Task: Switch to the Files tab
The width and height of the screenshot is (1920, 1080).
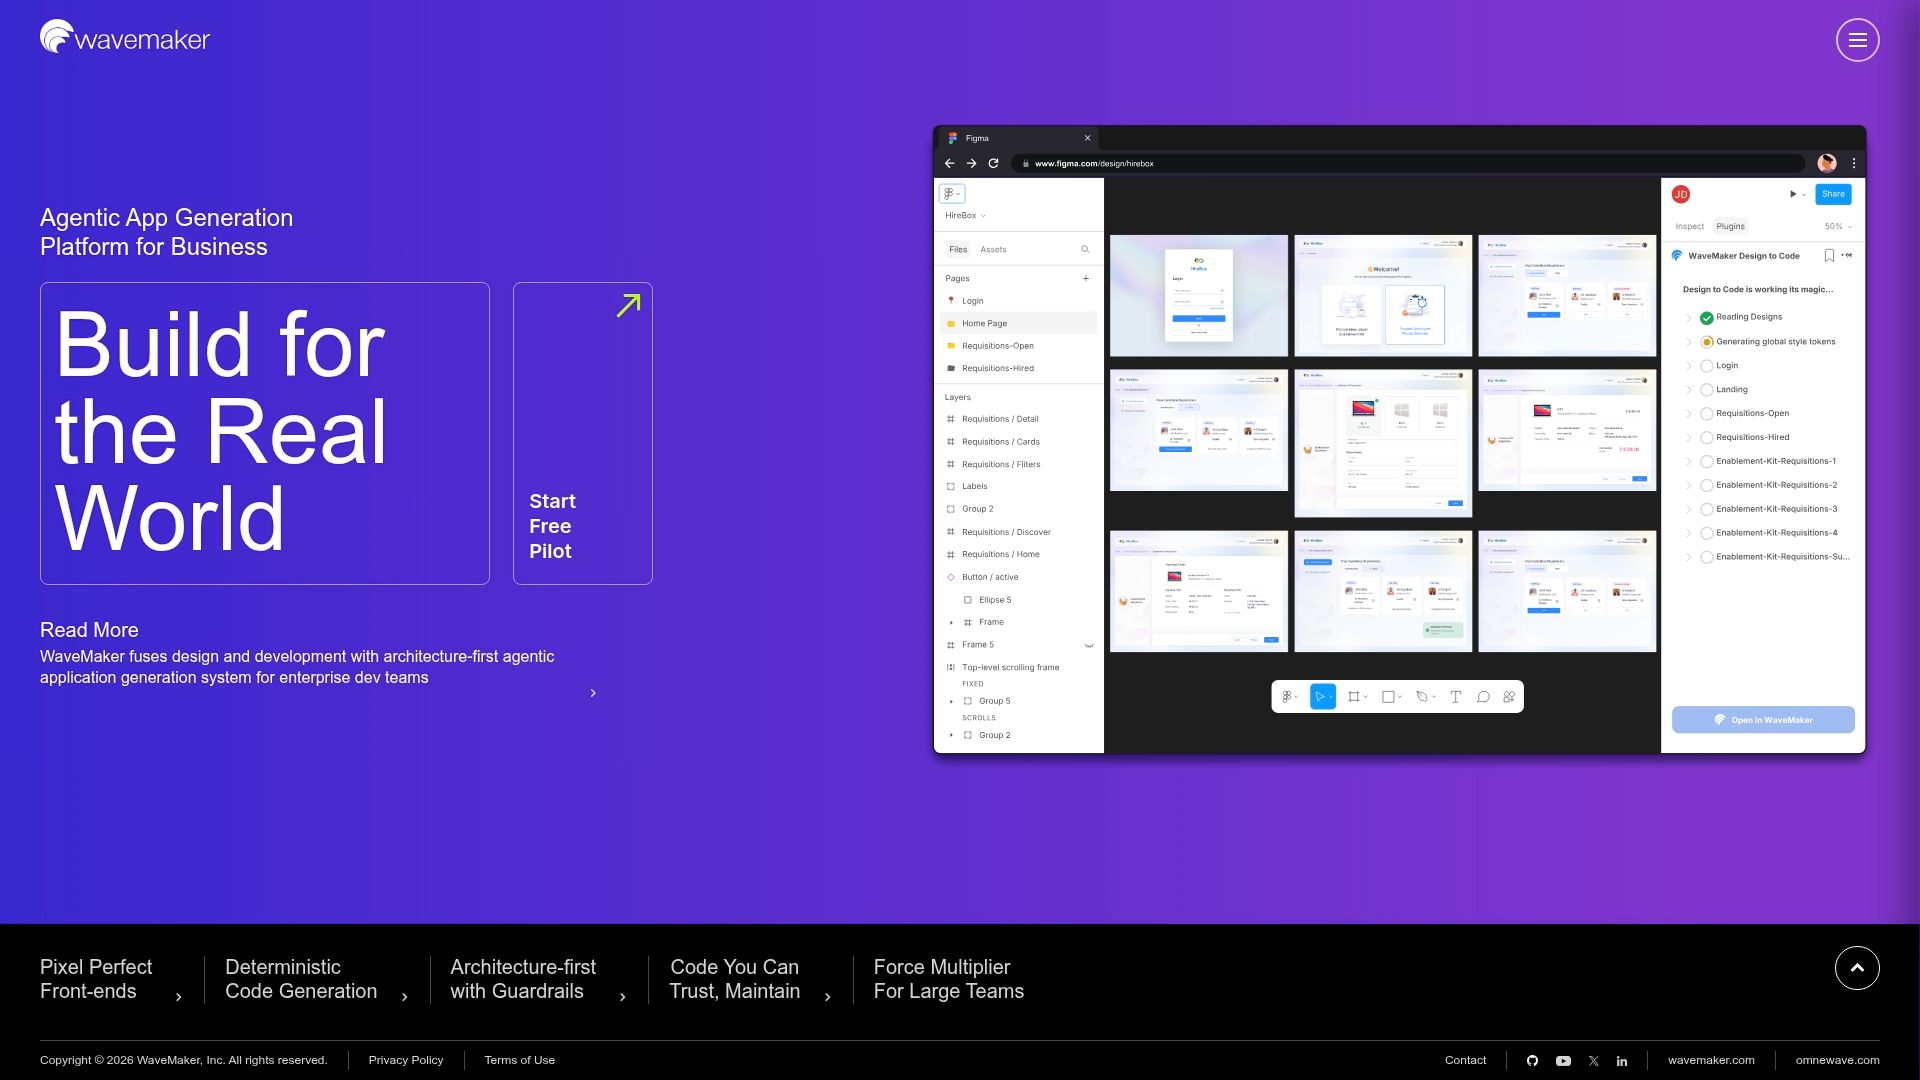Action: (958, 250)
